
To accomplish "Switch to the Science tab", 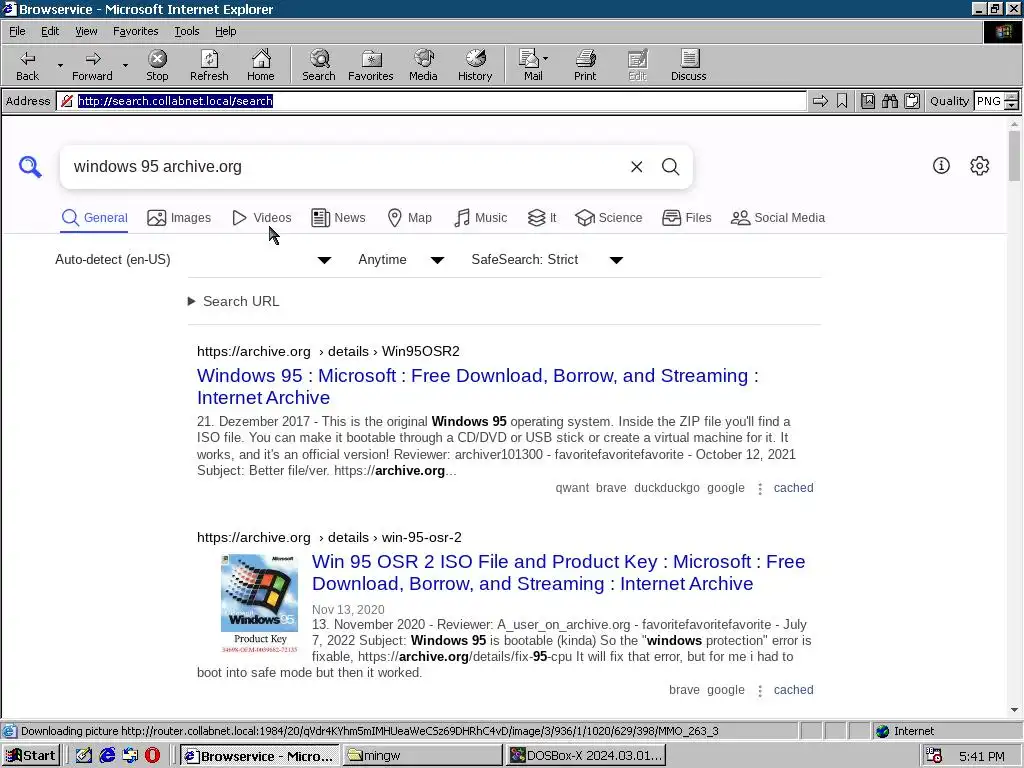I will coord(609,217).
